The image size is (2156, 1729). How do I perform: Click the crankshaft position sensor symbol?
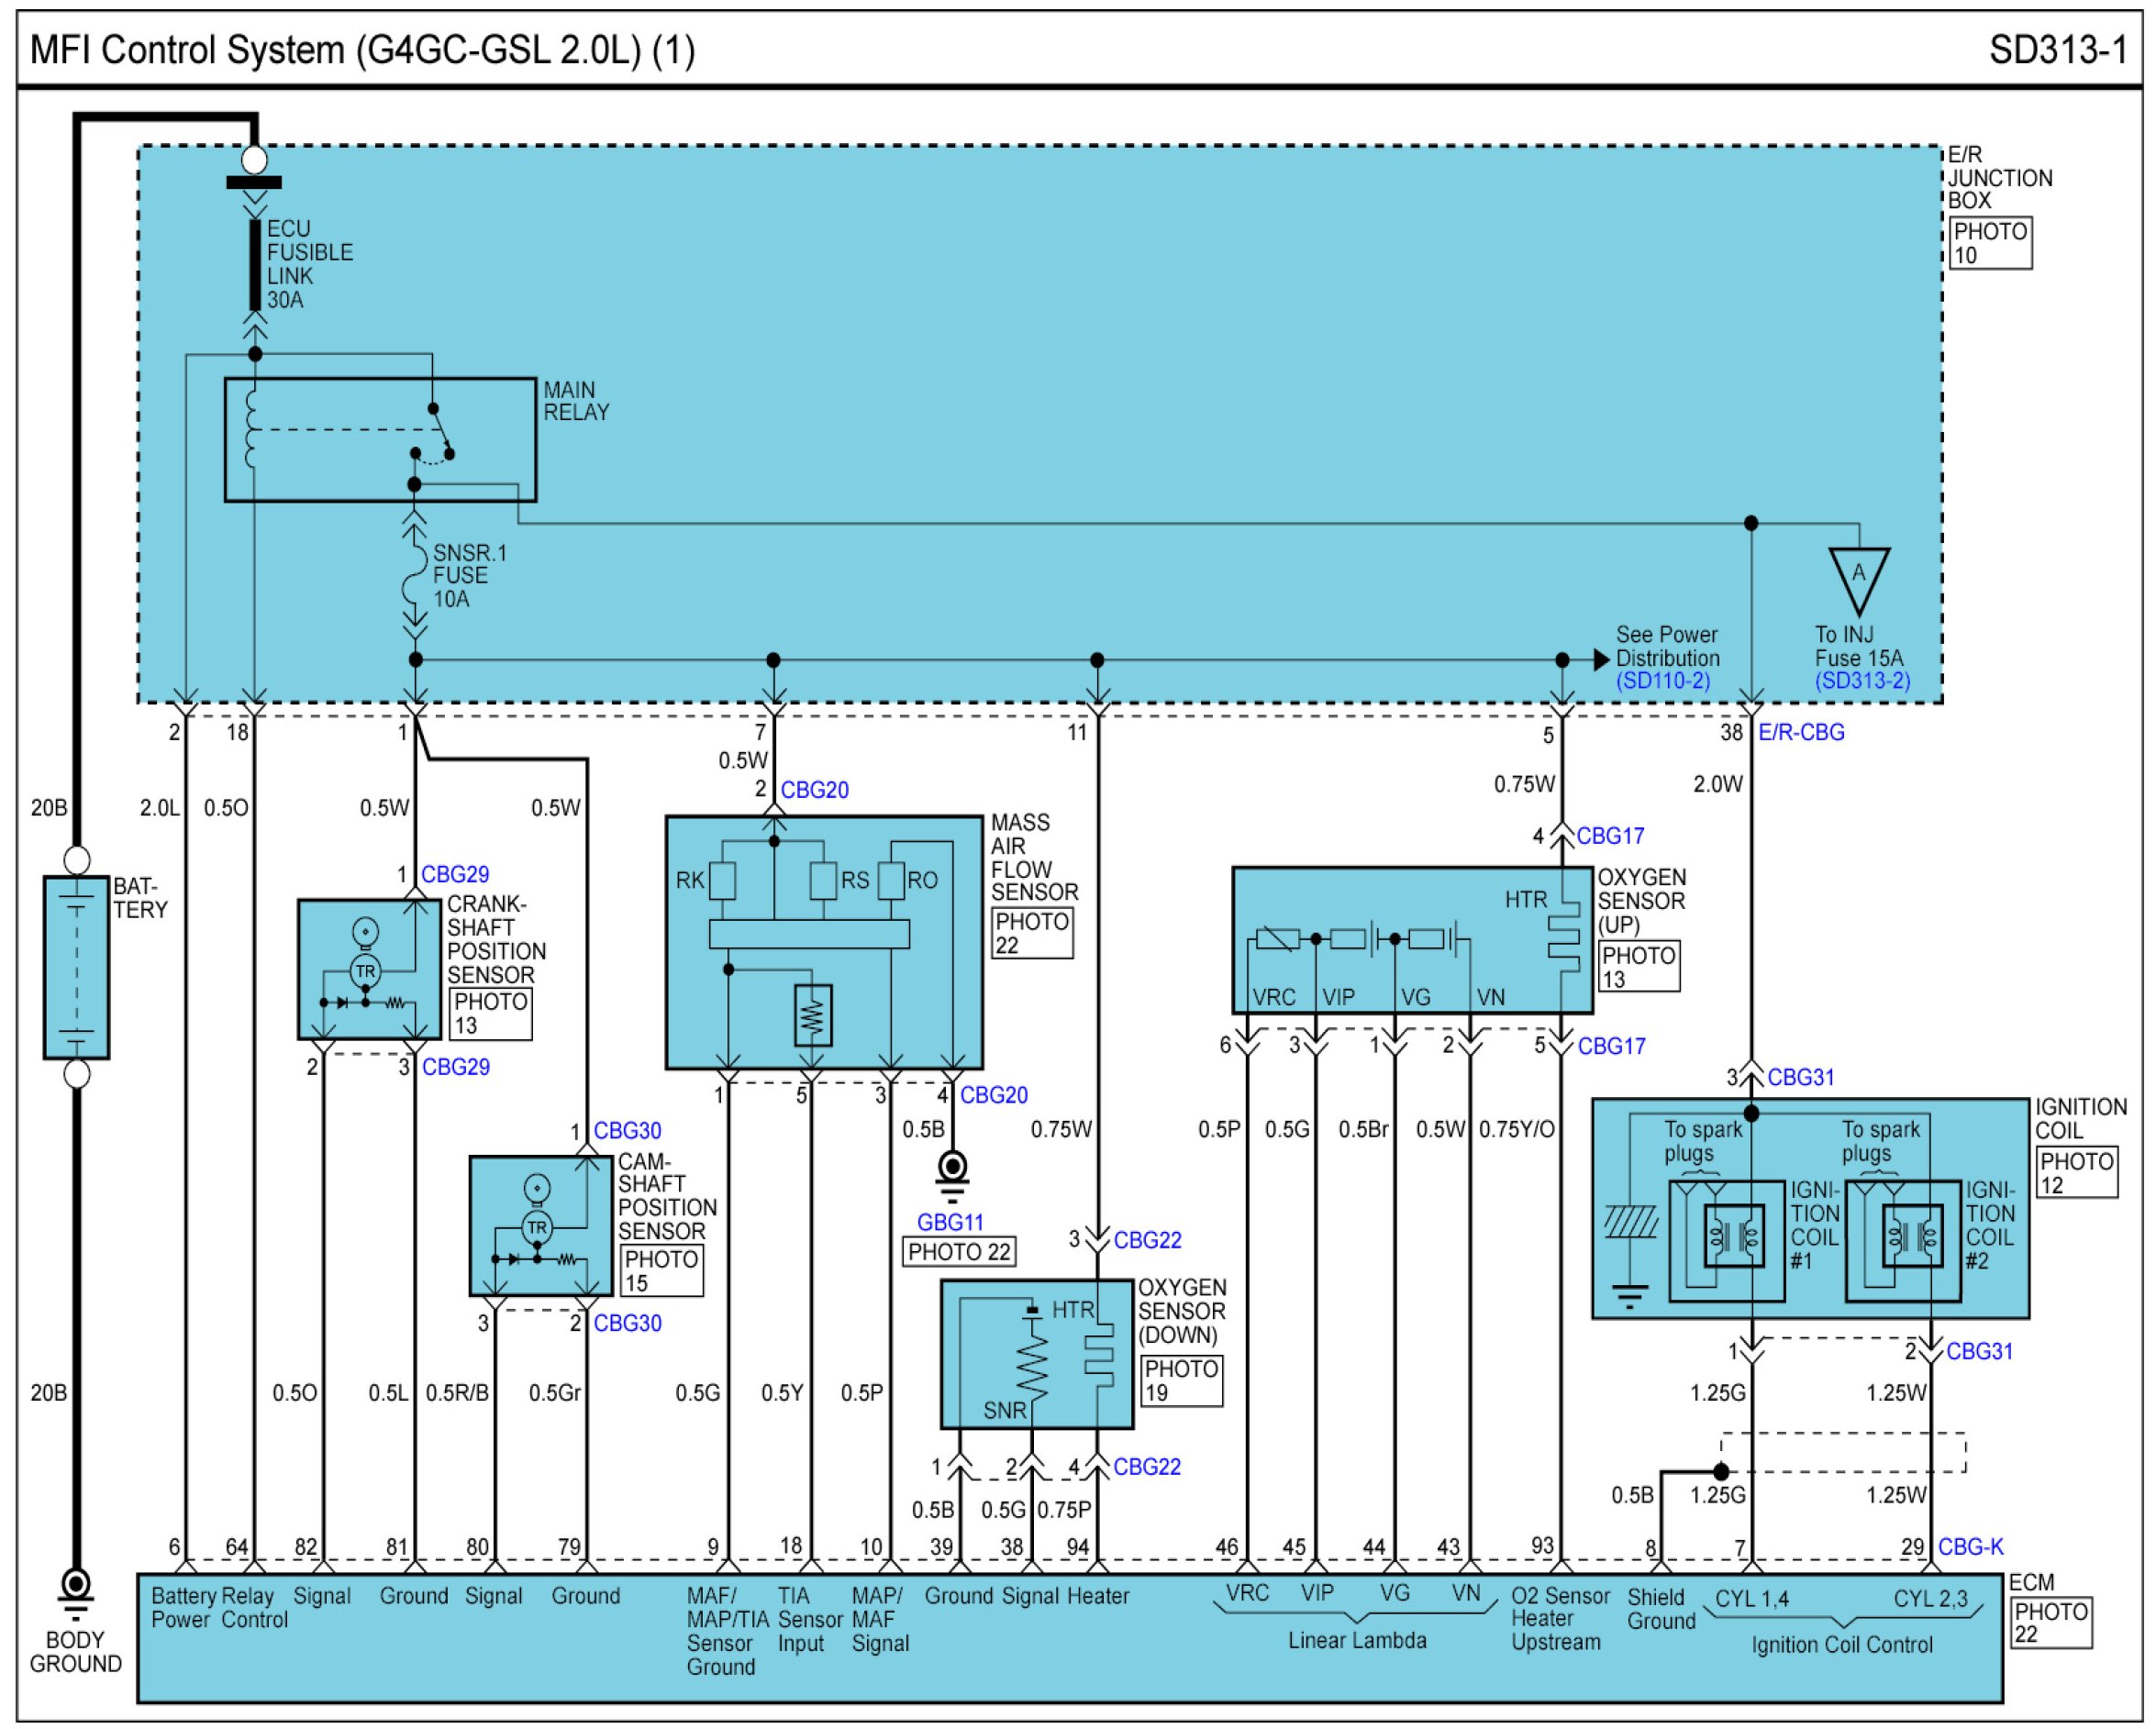(369, 969)
